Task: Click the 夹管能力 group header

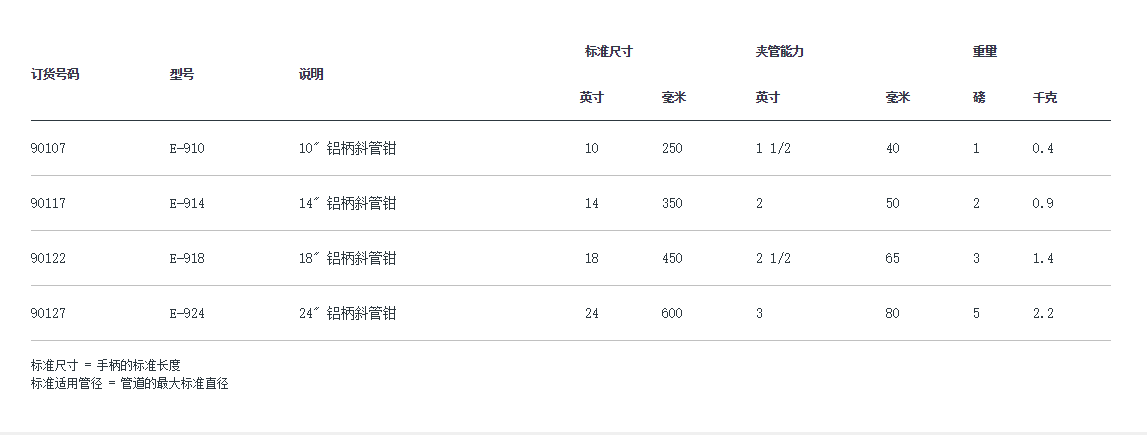Action: (779, 51)
